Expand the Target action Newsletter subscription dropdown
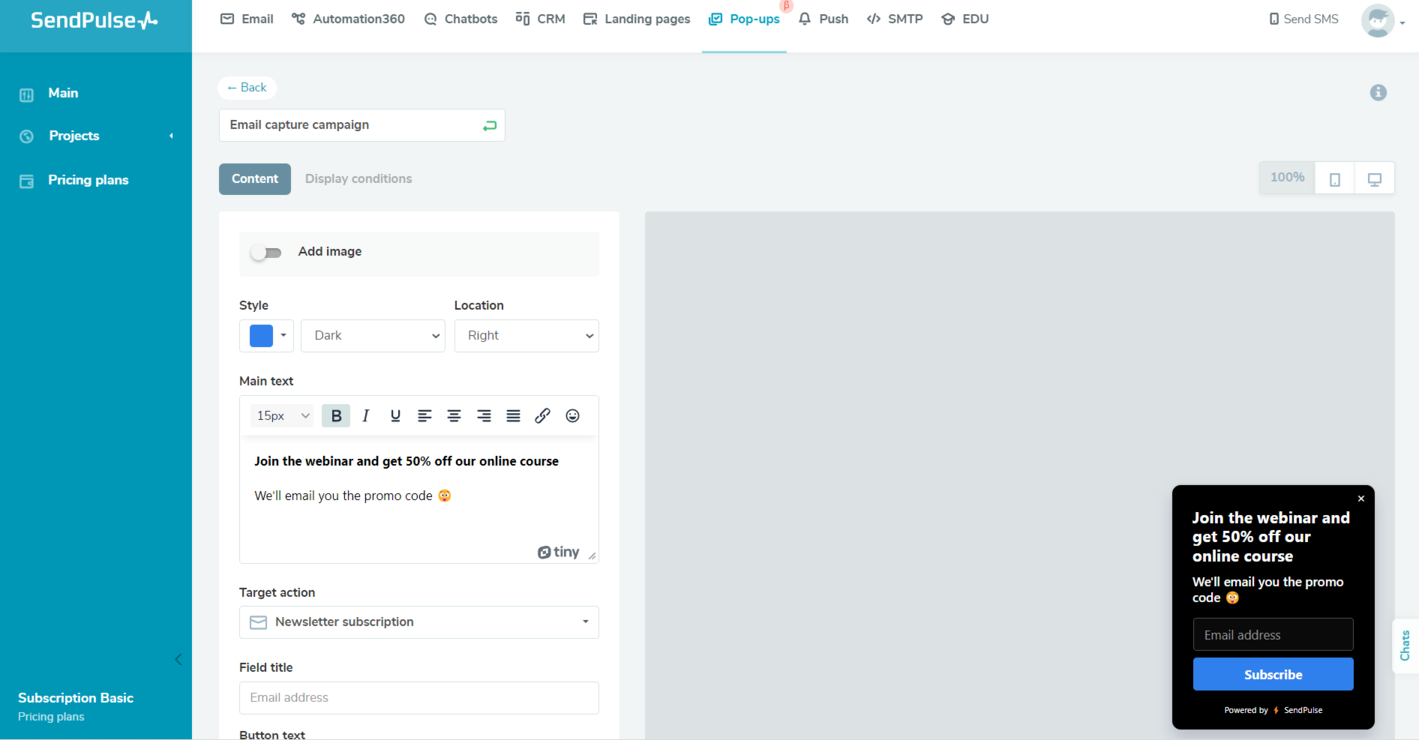The image size is (1419, 740). 419,622
